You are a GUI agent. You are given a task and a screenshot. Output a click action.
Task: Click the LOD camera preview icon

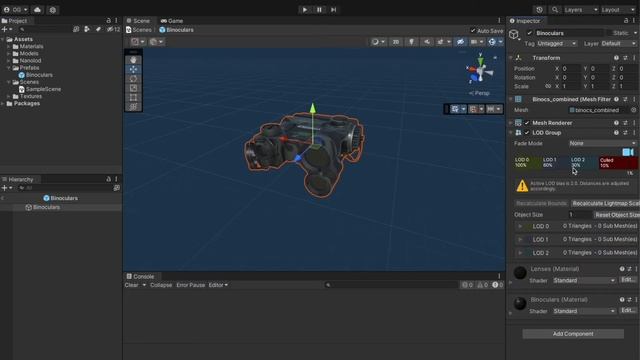coord(628,152)
